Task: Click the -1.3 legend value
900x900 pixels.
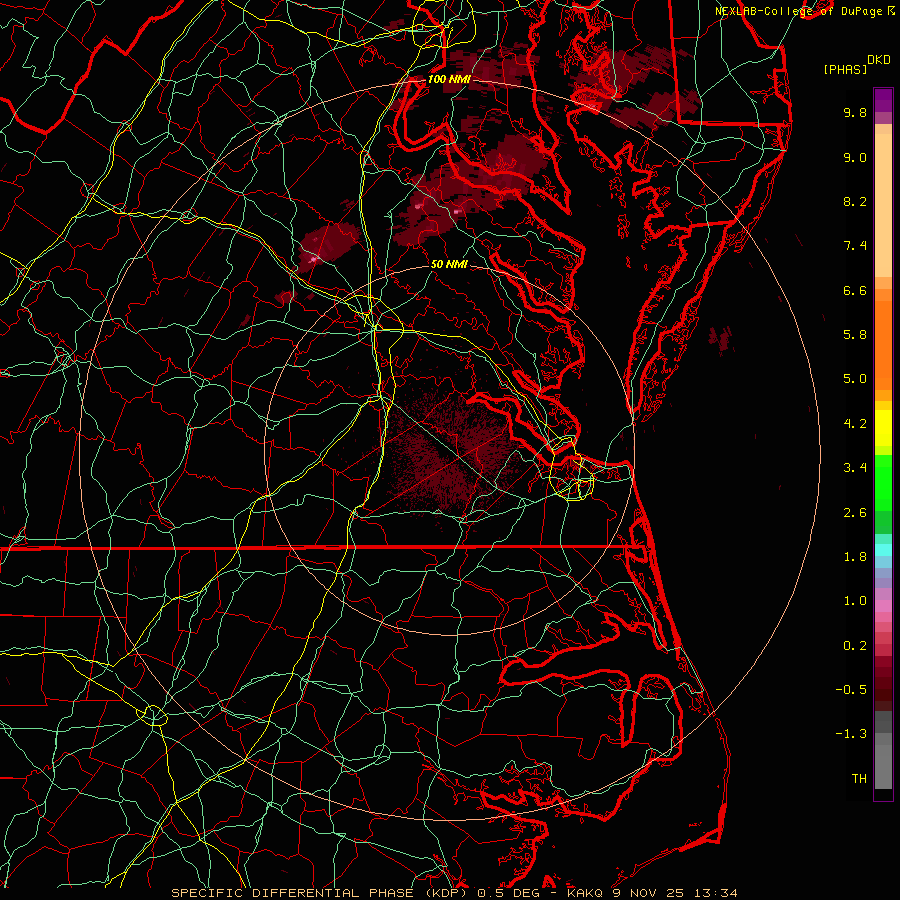Action: pyautogui.click(x=851, y=734)
